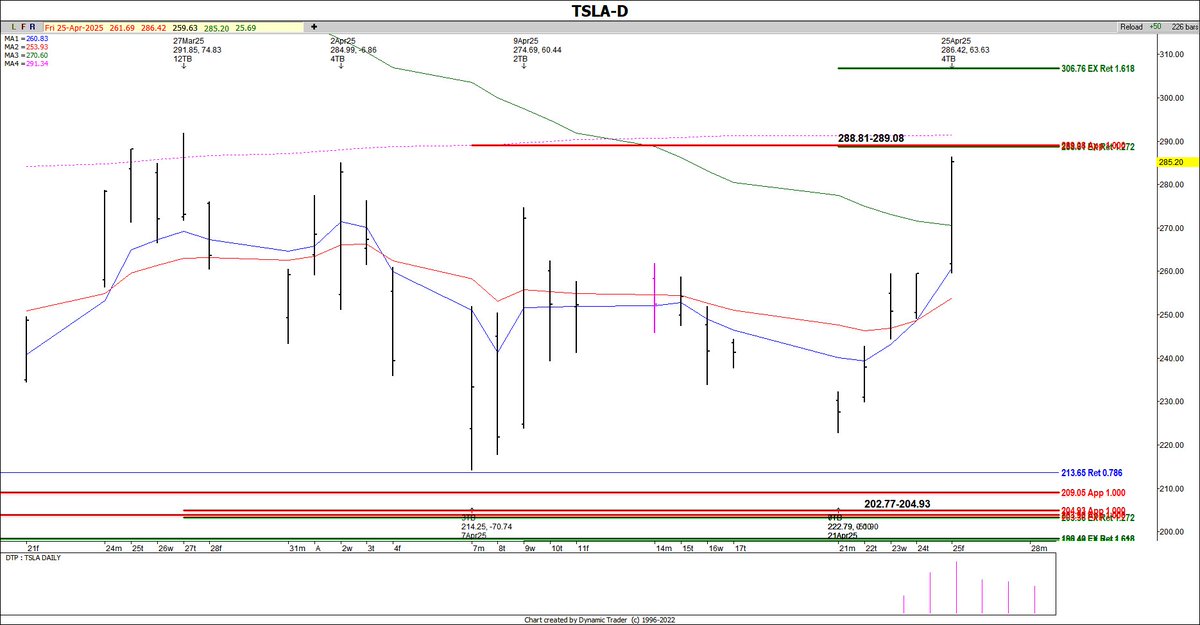Viewport: 1200px width, 625px height.
Task: Click the open price 261.69 readout
Action: coord(121,28)
